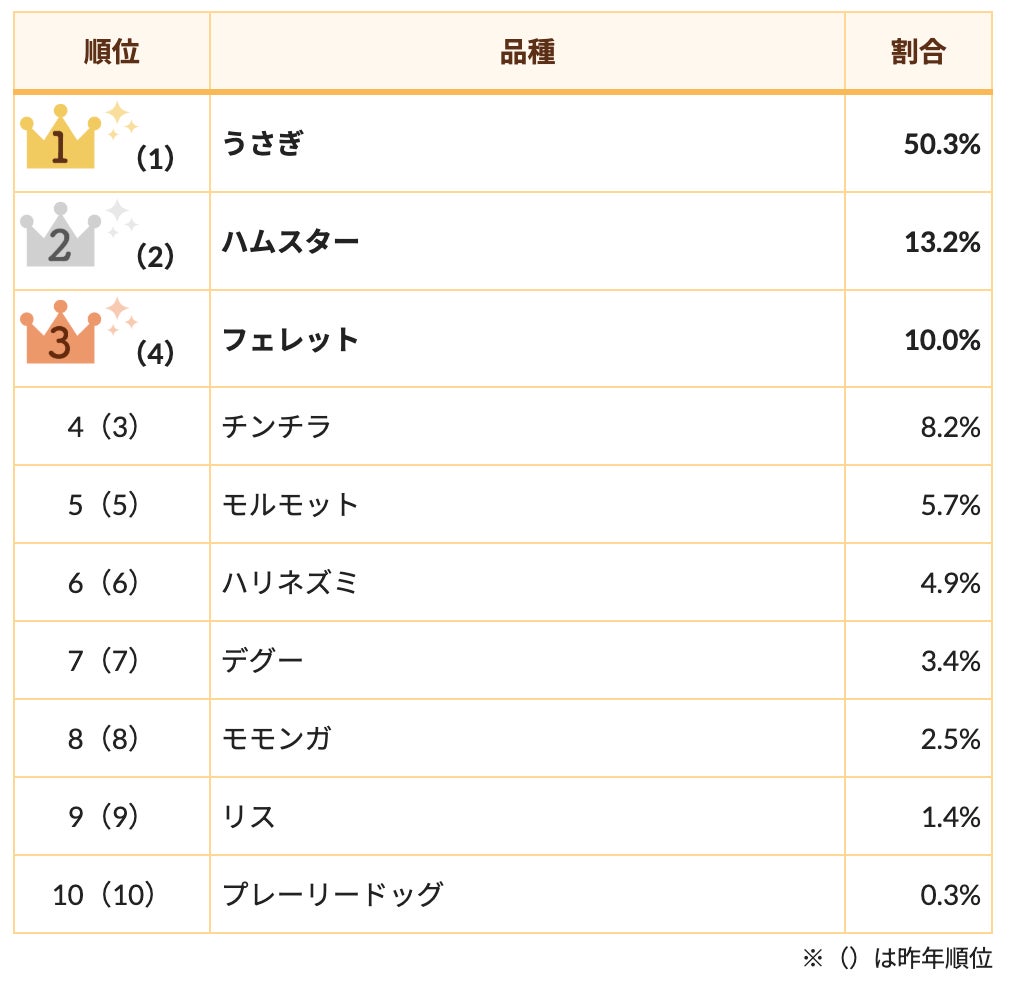Click the 13.2% percentage value

pyautogui.click(x=942, y=243)
